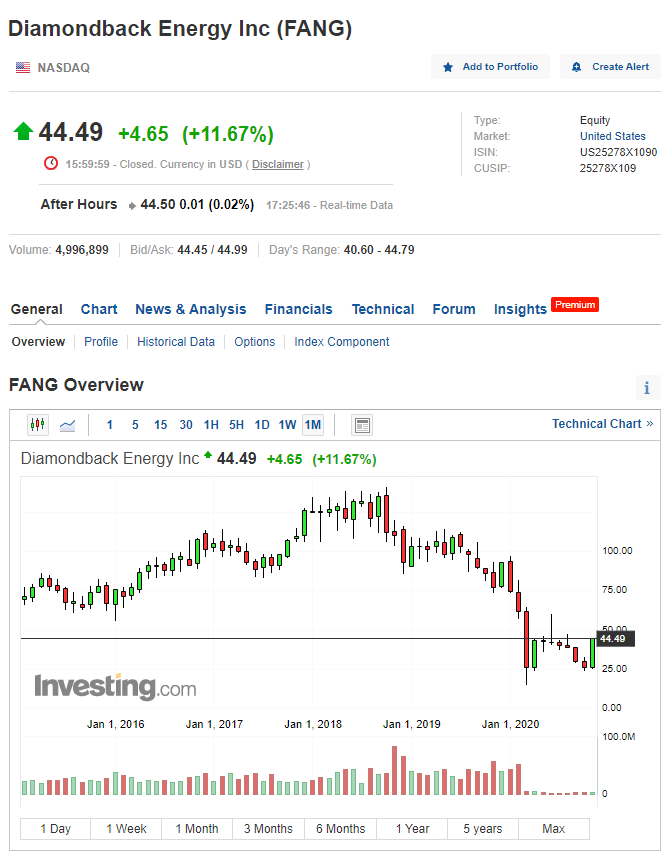Screen dimensions: 671x863
Task: Open the Technical Chart link
Action: tap(602, 424)
